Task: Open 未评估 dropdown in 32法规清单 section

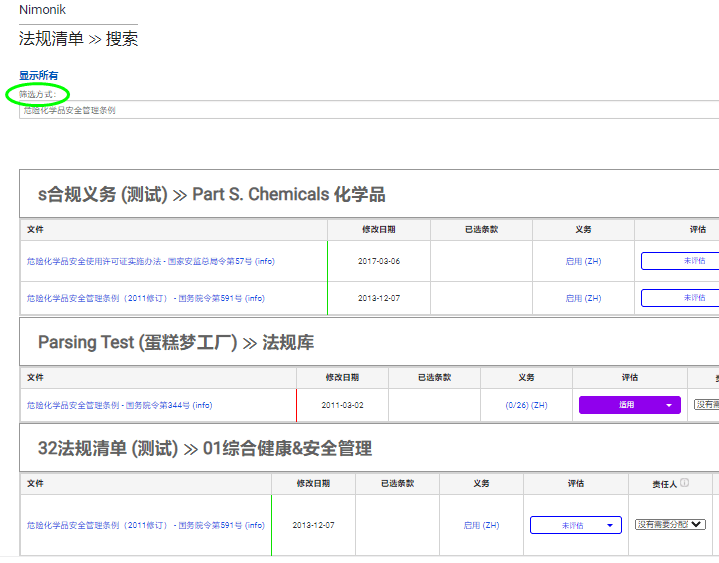Action: 575,525
